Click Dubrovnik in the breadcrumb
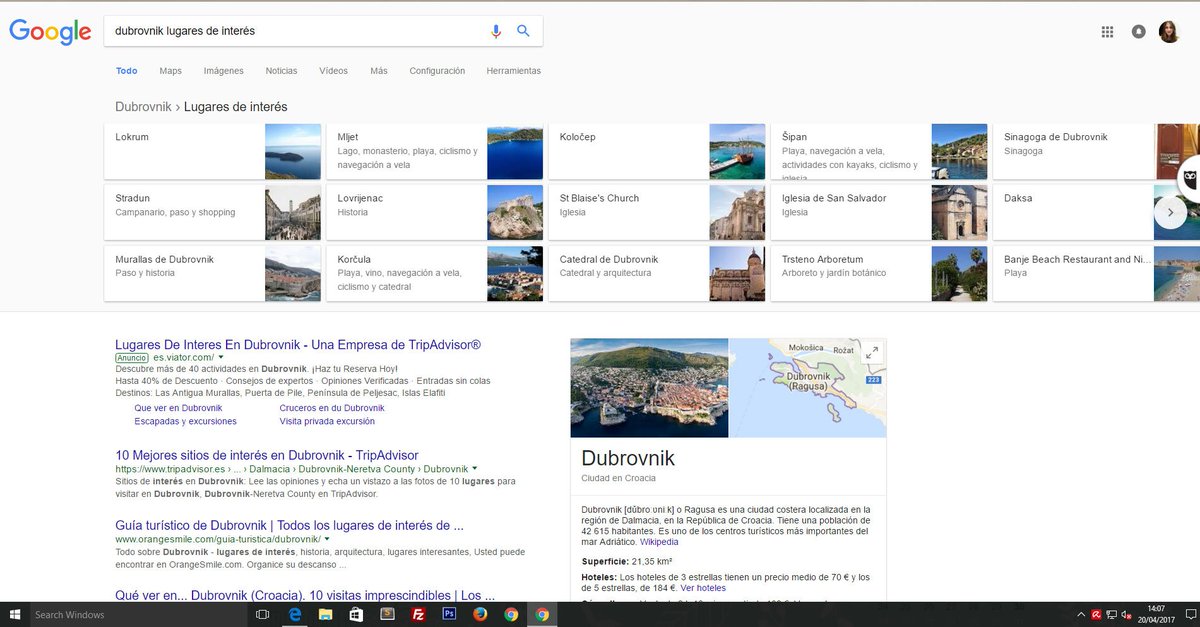This screenshot has height=627, width=1200. tap(144, 107)
